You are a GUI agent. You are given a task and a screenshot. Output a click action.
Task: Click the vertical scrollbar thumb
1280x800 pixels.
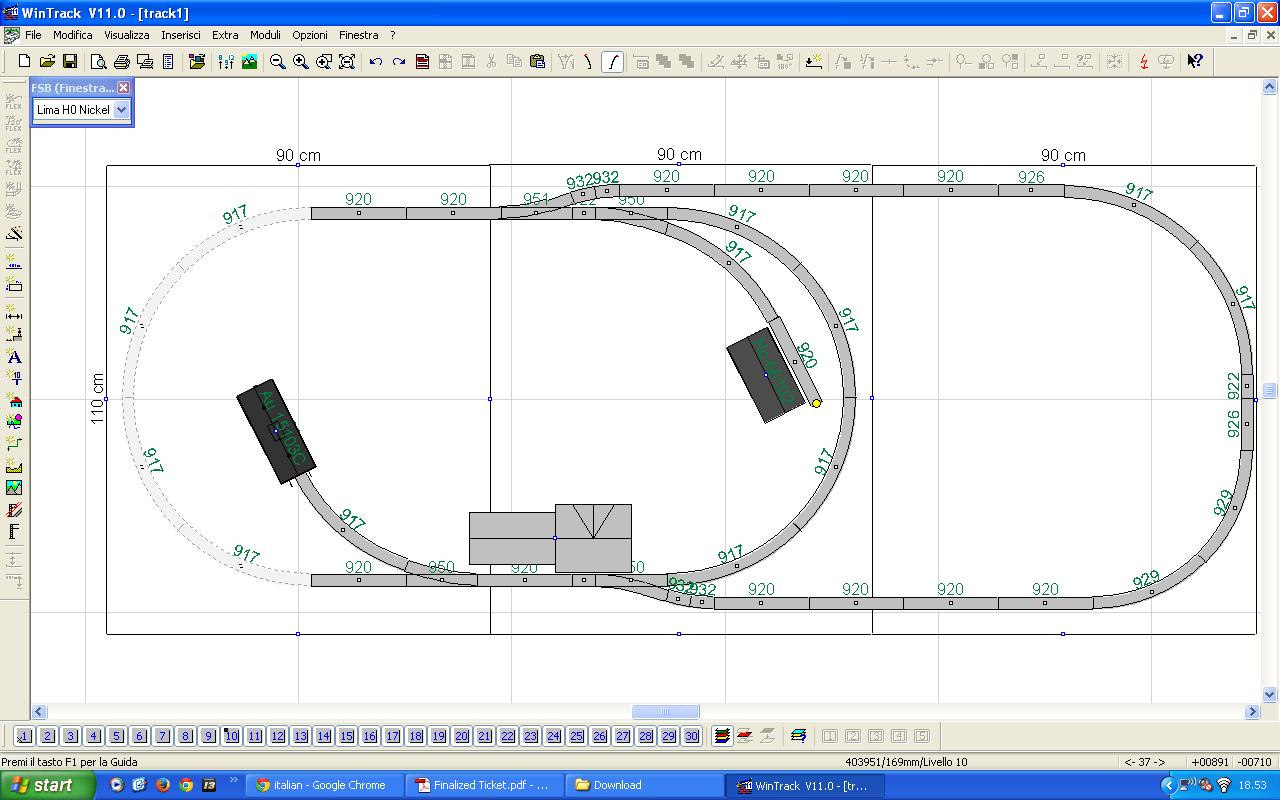pyautogui.click(x=1270, y=391)
